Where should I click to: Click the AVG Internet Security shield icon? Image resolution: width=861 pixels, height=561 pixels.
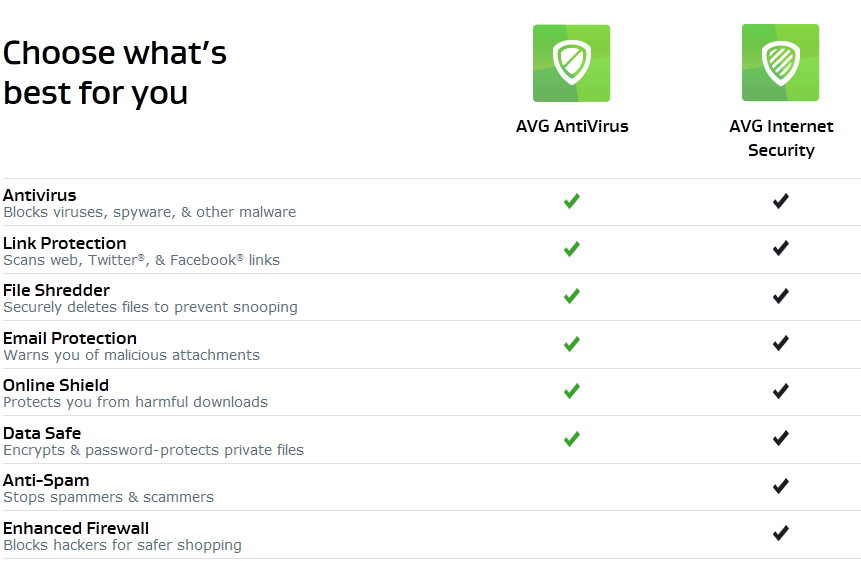tap(780, 63)
